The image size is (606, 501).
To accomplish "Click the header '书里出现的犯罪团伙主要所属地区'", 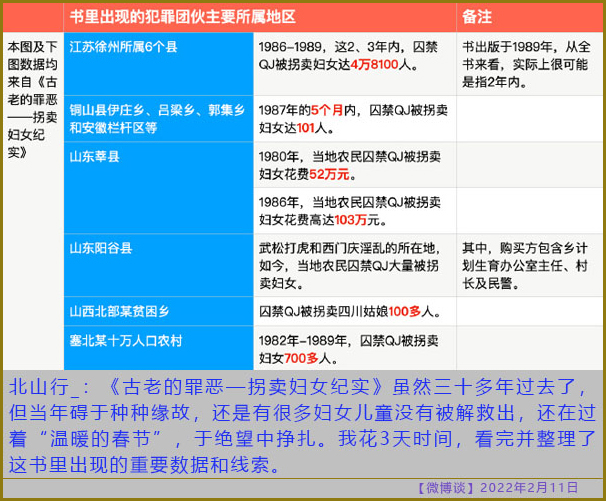I will (182, 17).
